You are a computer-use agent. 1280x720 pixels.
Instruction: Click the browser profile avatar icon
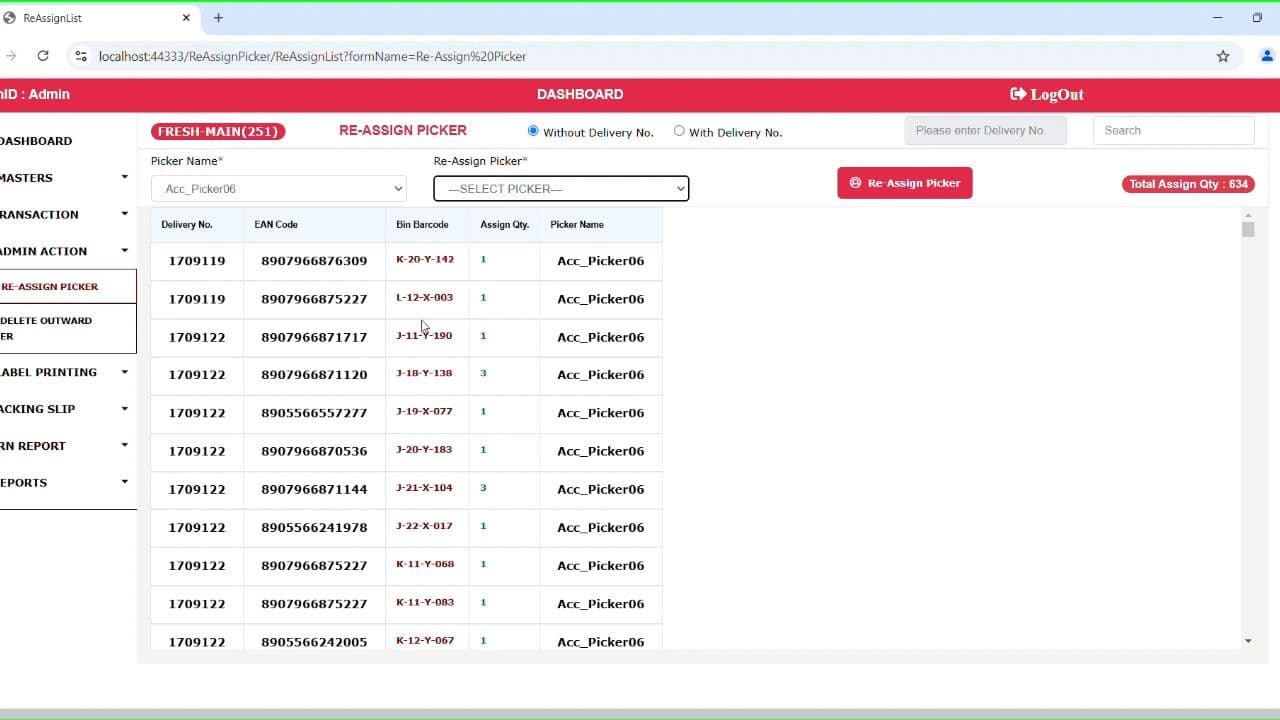(1267, 57)
